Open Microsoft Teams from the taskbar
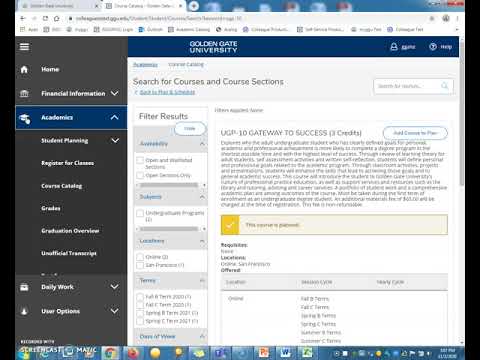 coord(220,353)
